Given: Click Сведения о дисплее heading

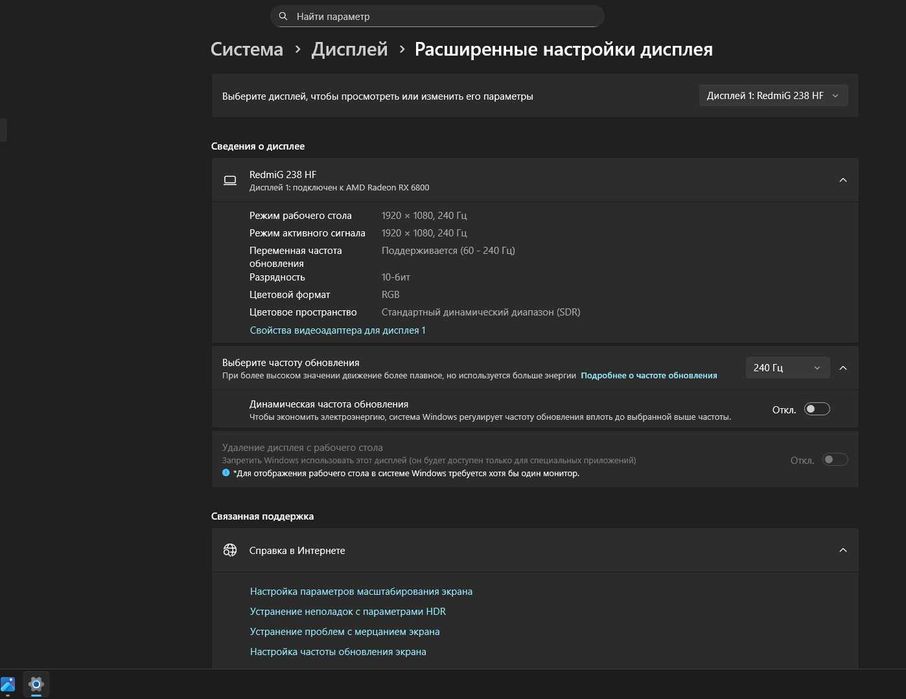Looking at the screenshot, I should click(258, 146).
